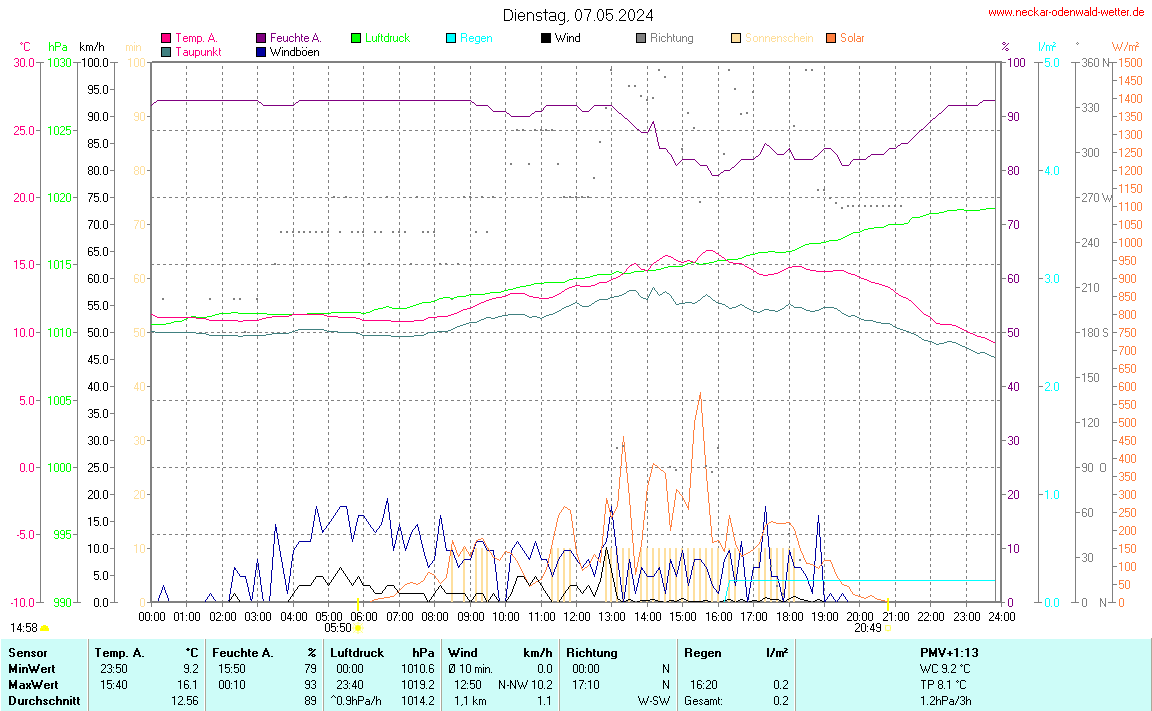The image size is (1152, 711).
Task: Click the cyan Regen legend square
Action: tap(451, 38)
